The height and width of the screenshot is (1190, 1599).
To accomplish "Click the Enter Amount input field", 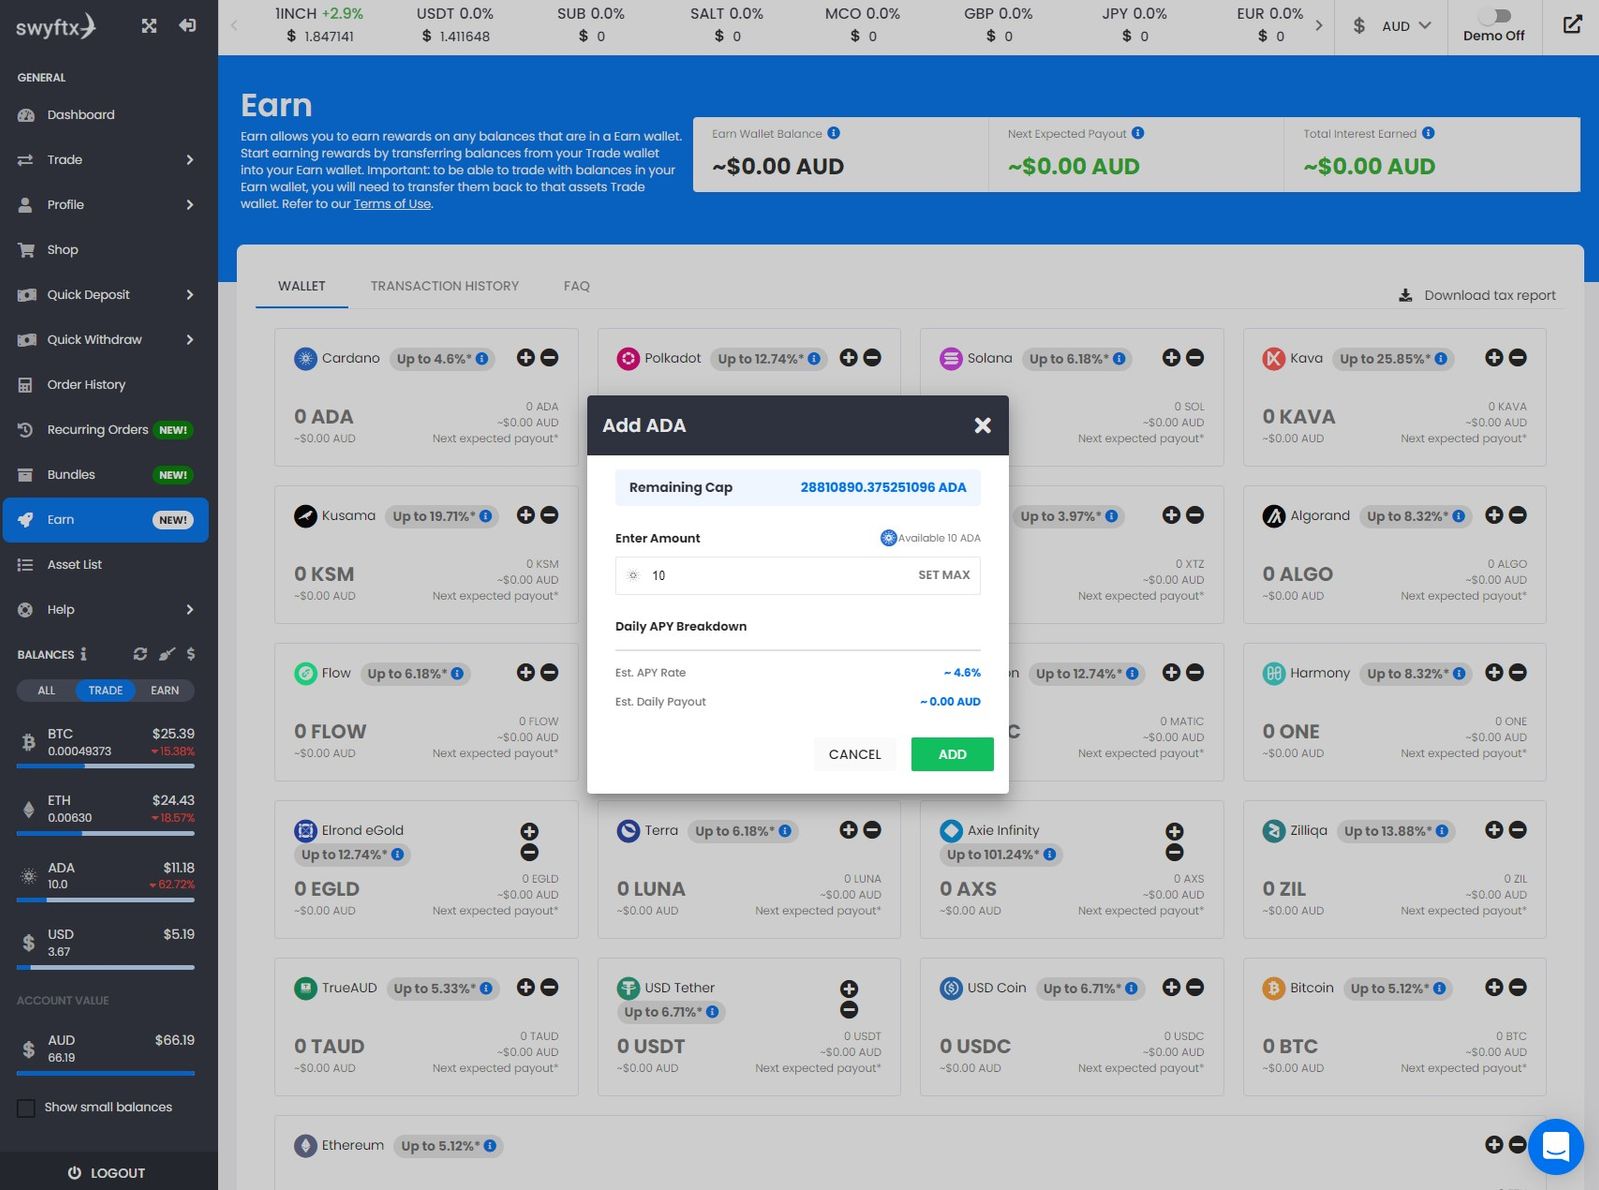I will click(x=797, y=575).
